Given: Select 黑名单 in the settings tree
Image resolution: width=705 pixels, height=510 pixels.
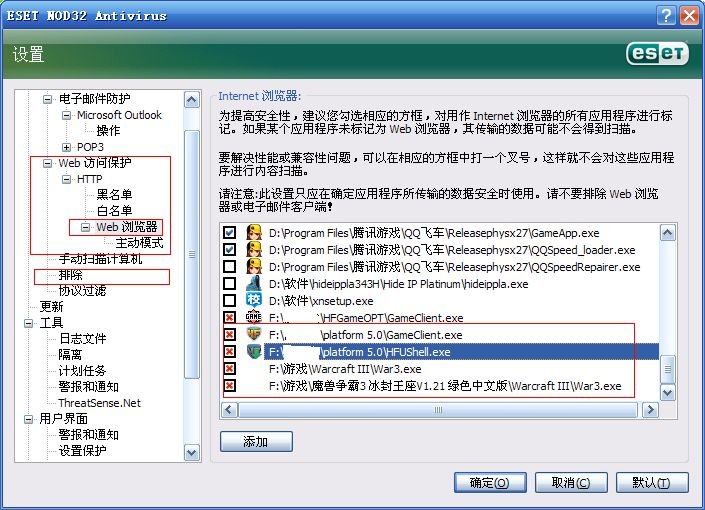Looking at the screenshot, I should pyautogui.click(x=114, y=195).
